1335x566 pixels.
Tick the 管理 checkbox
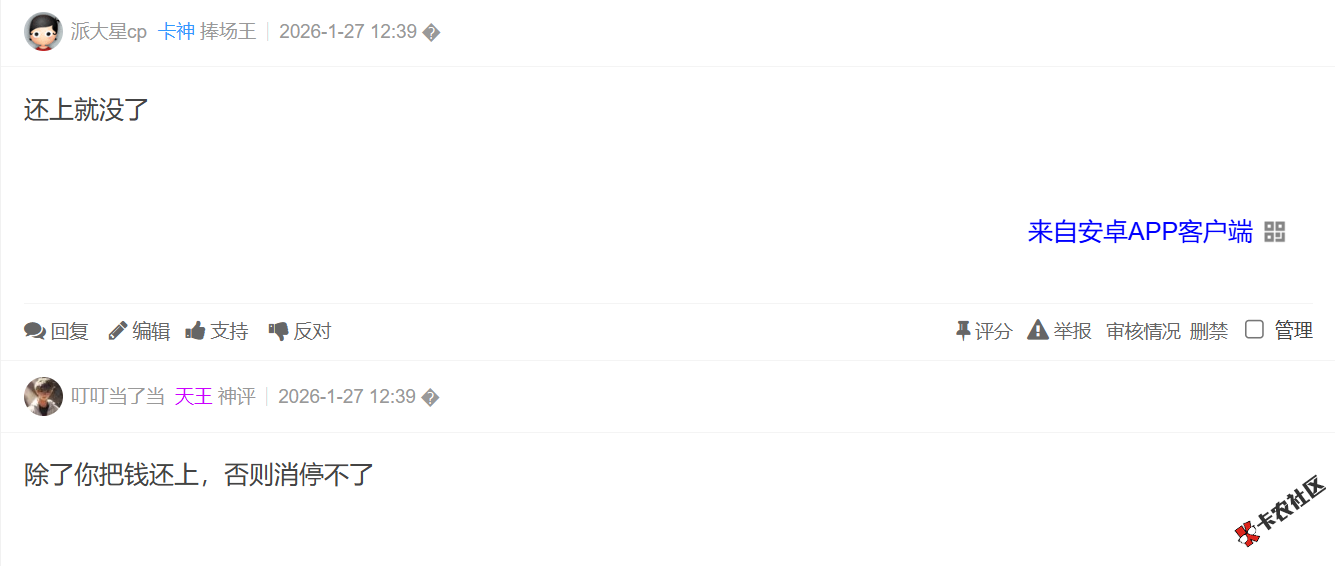pyautogui.click(x=1254, y=329)
